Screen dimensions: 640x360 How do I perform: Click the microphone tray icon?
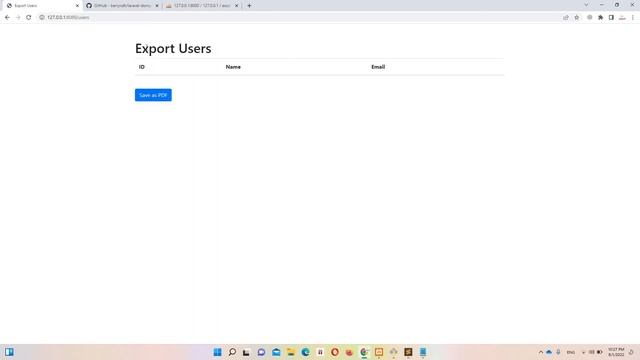click(558, 352)
